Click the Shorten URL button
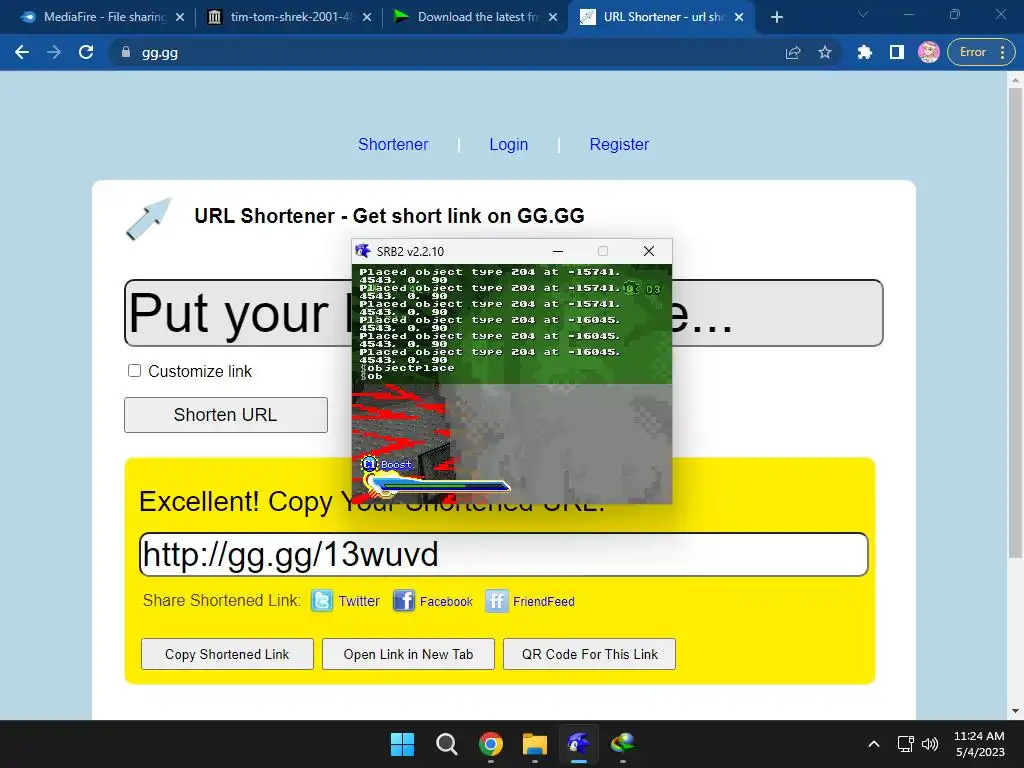 click(x=226, y=415)
